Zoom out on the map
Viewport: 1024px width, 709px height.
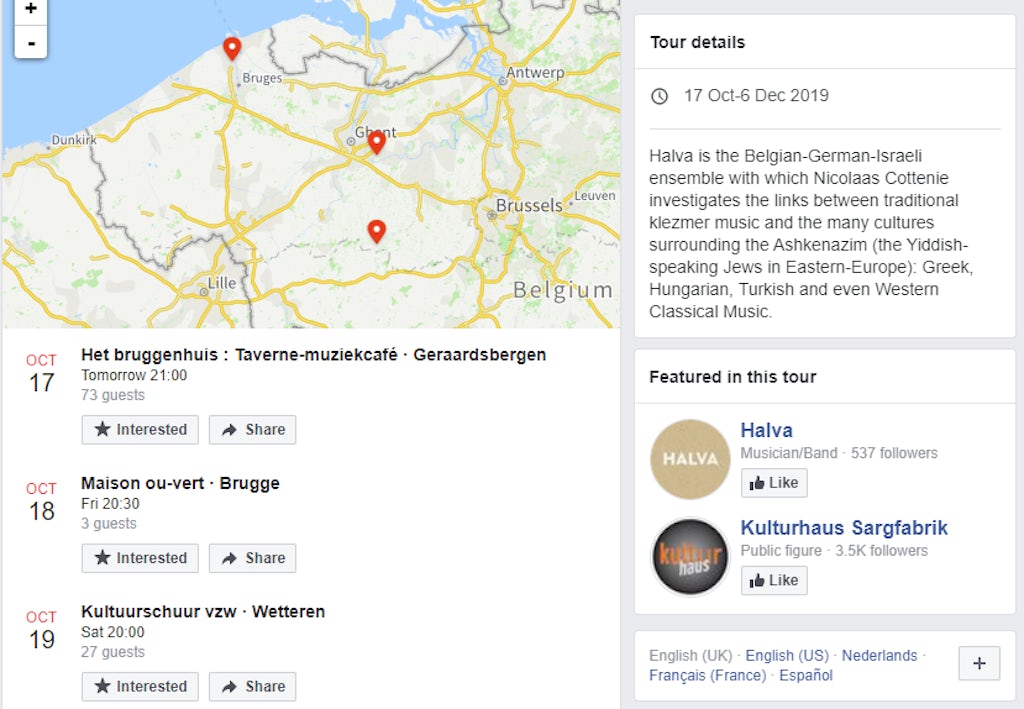tap(31, 43)
